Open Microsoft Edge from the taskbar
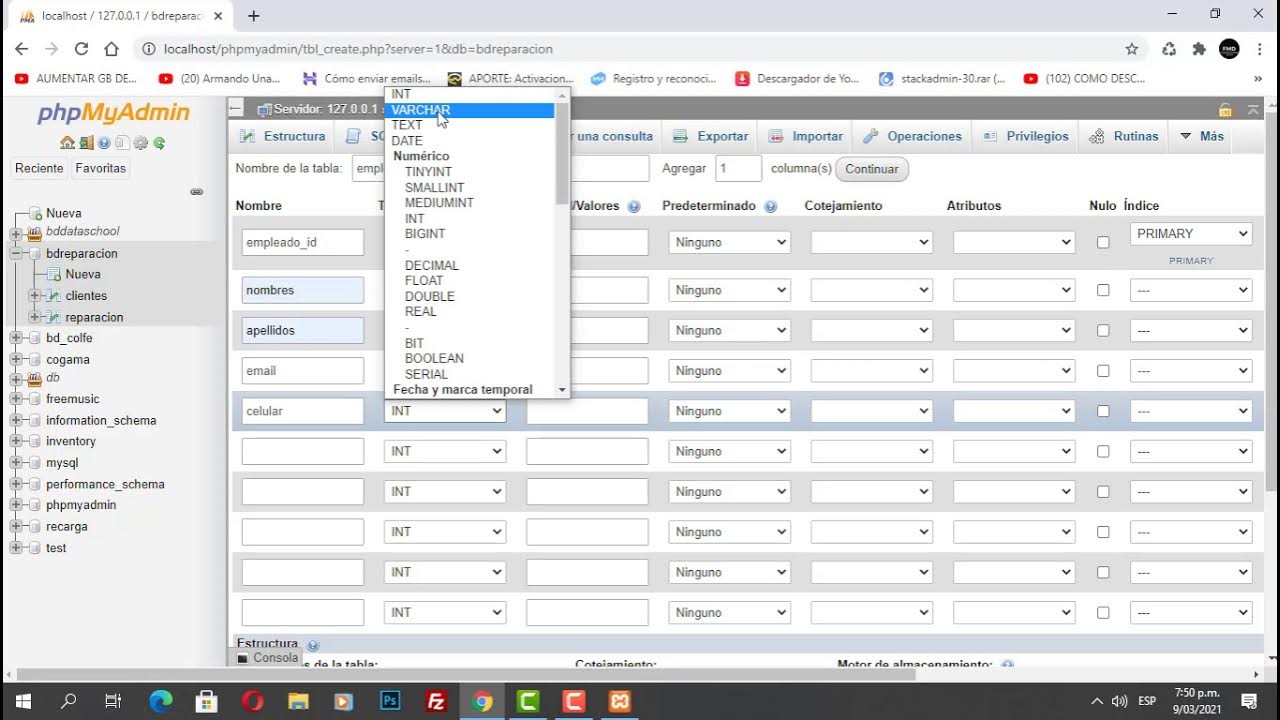The height and width of the screenshot is (720, 1280). (160, 701)
